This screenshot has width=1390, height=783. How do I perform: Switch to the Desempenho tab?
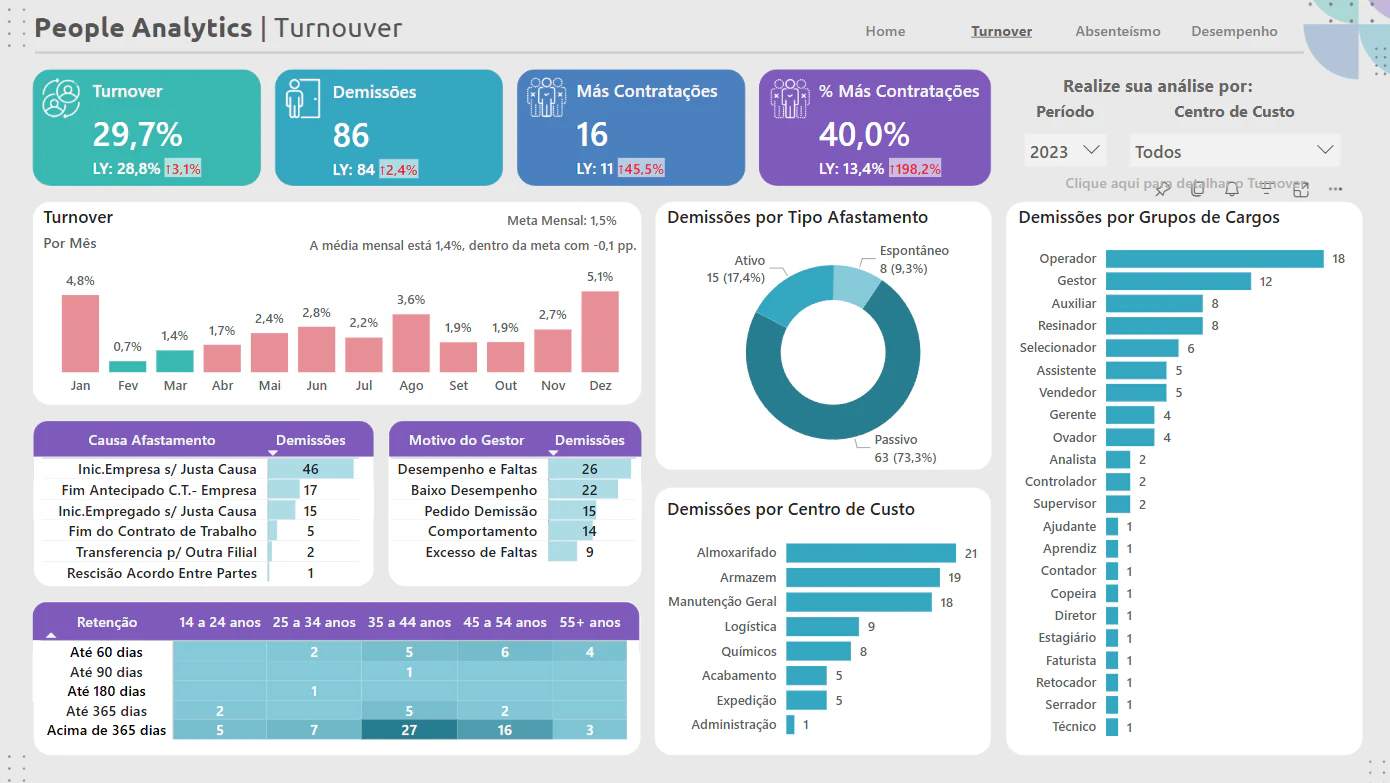(x=1234, y=31)
